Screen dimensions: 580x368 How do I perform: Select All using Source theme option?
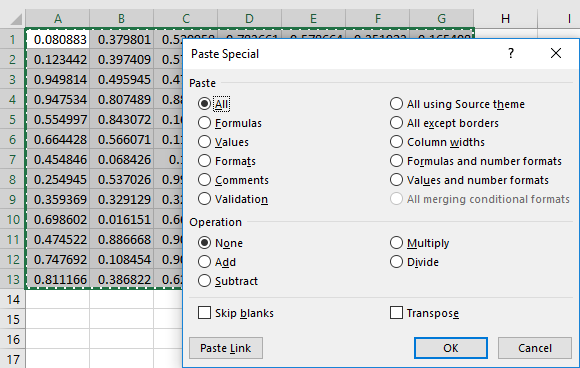pyautogui.click(x=396, y=104)
